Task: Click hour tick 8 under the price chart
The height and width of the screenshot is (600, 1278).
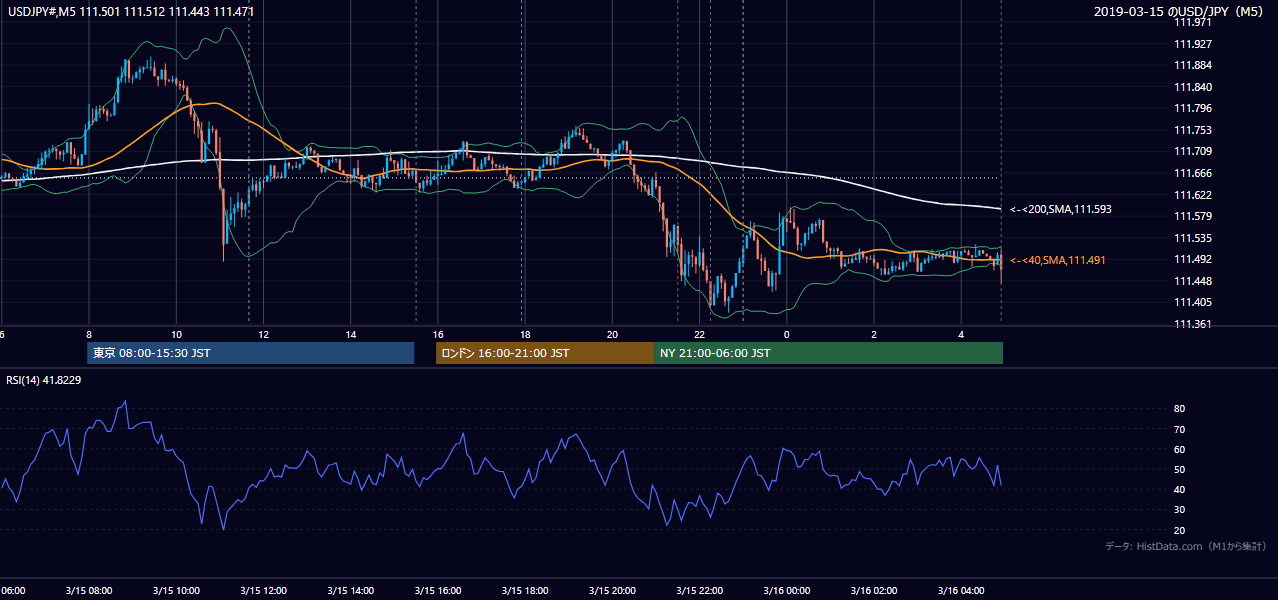Action: [89, 334]
